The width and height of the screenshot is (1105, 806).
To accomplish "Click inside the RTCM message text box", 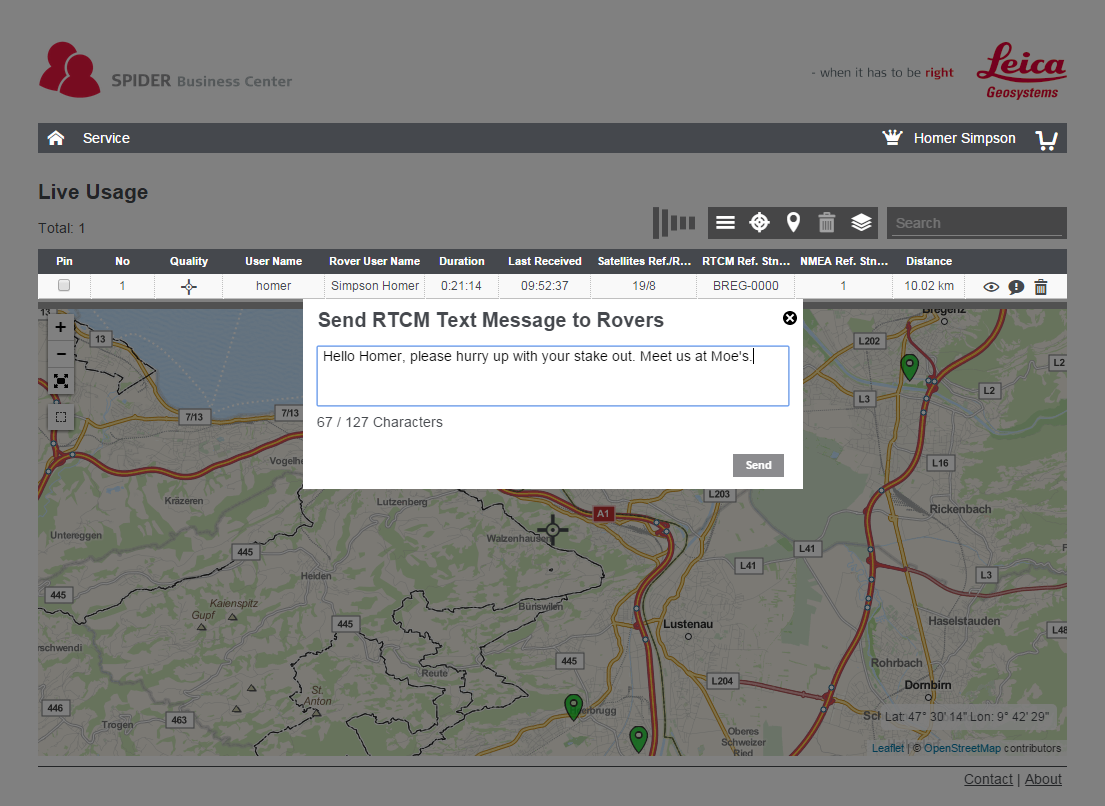I will click(x=552, y=376).
